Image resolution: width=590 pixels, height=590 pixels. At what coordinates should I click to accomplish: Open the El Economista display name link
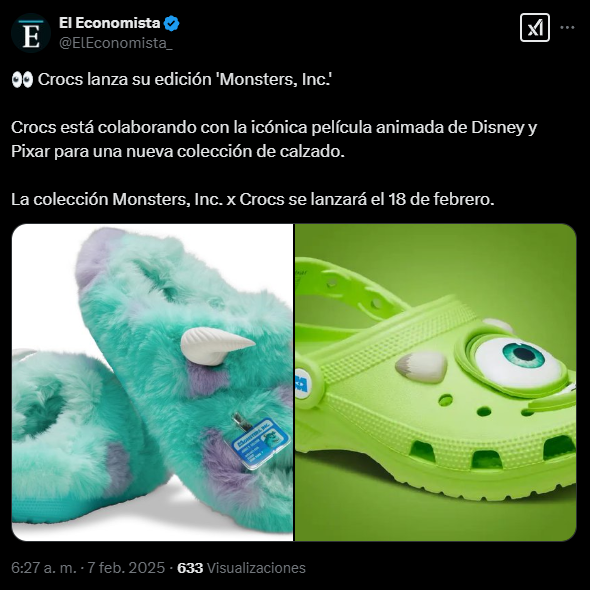click(109, 23)
